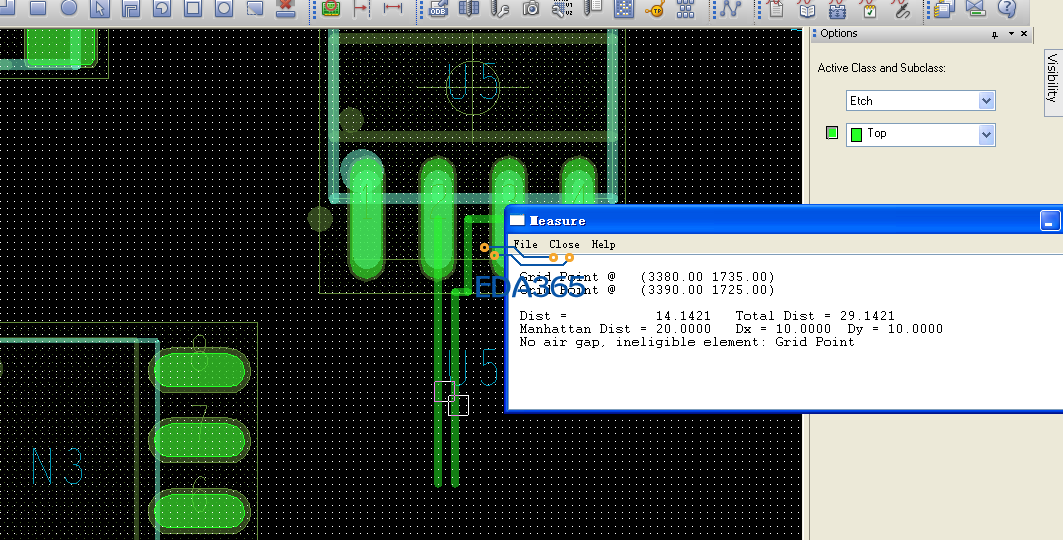Select the Shape Add Circle tool
This screenshot has width=1063, height=540.
[69, 8]
